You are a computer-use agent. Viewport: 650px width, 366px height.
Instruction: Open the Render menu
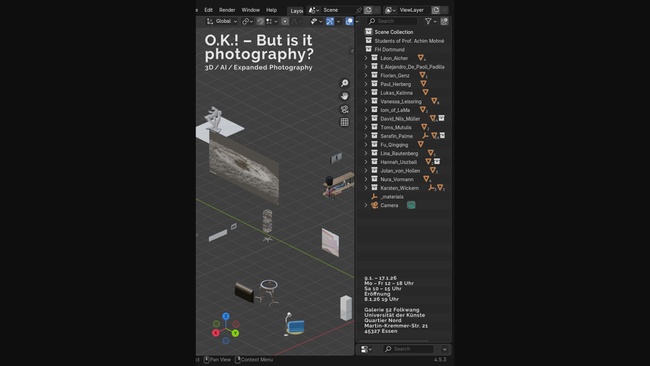click(227, 10)
